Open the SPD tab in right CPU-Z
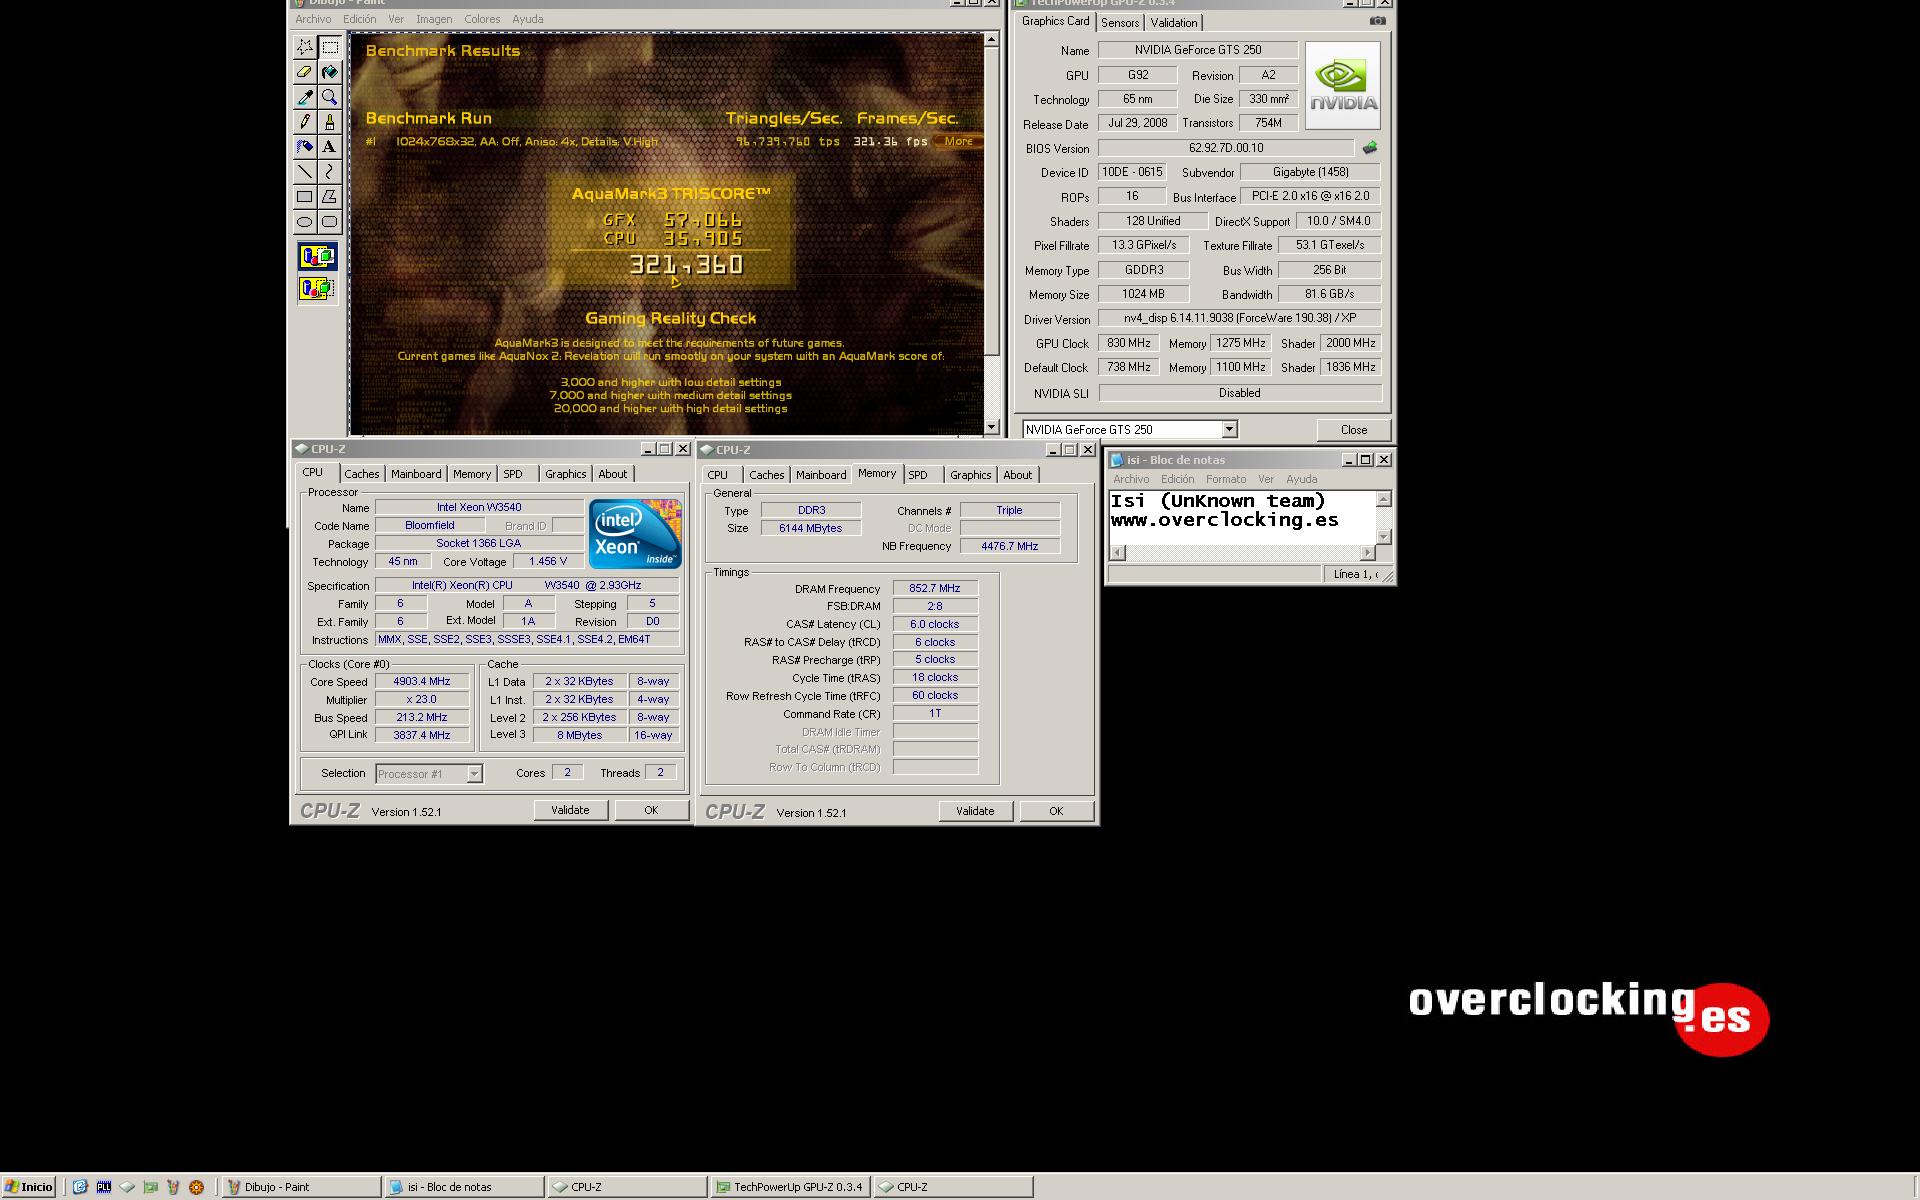 pyautogui.click(x=918, y=475)
